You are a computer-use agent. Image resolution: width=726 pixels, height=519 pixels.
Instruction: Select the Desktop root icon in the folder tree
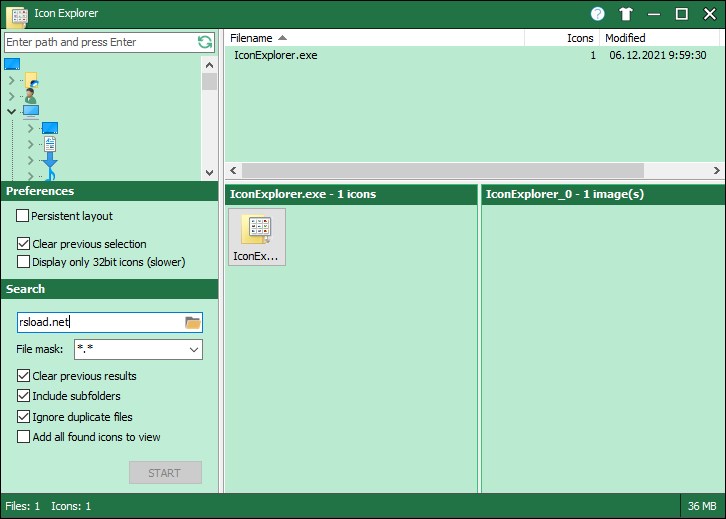[12, 64]
